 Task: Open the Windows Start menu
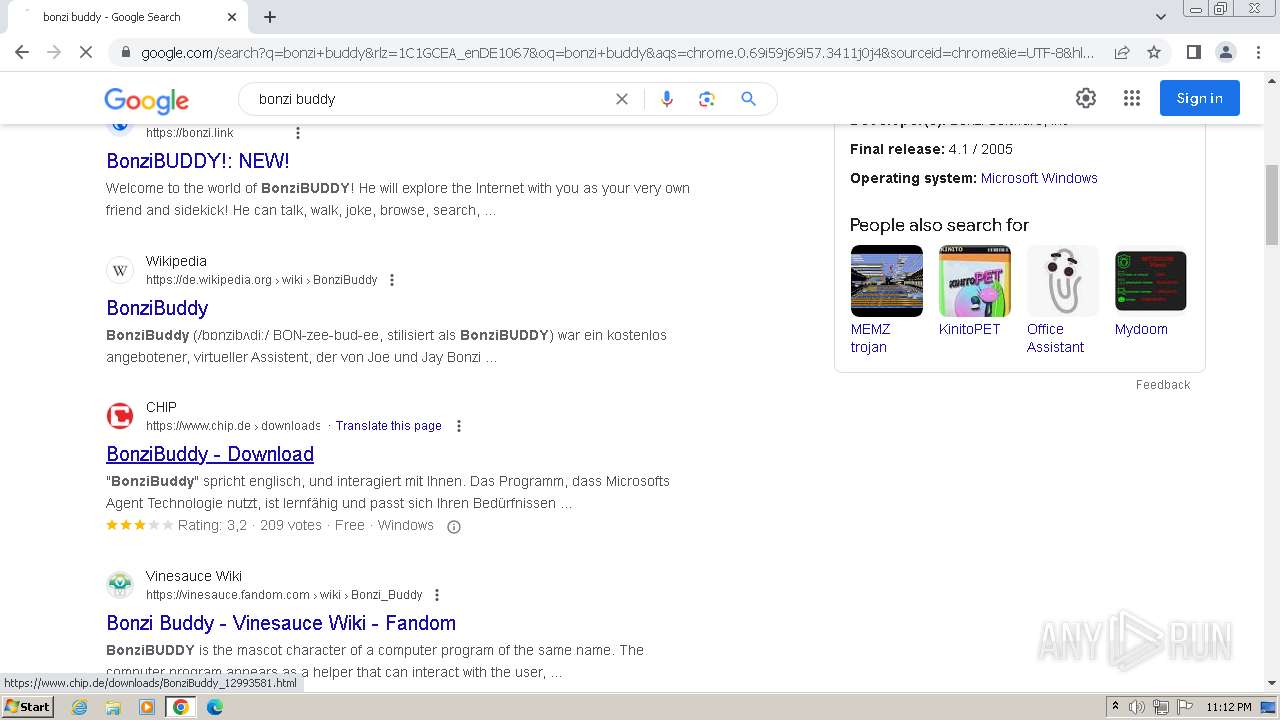click(28, 707)
